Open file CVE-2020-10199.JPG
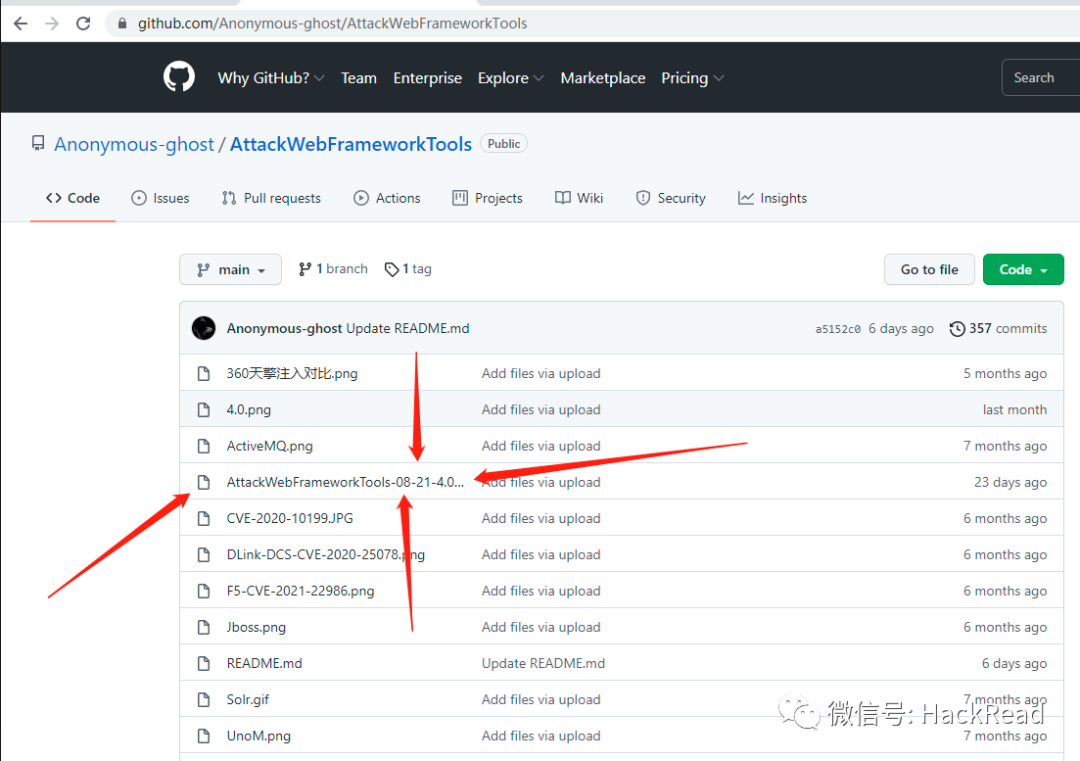The height and width of the screenshot is (761, 1080). pos(290,519)
